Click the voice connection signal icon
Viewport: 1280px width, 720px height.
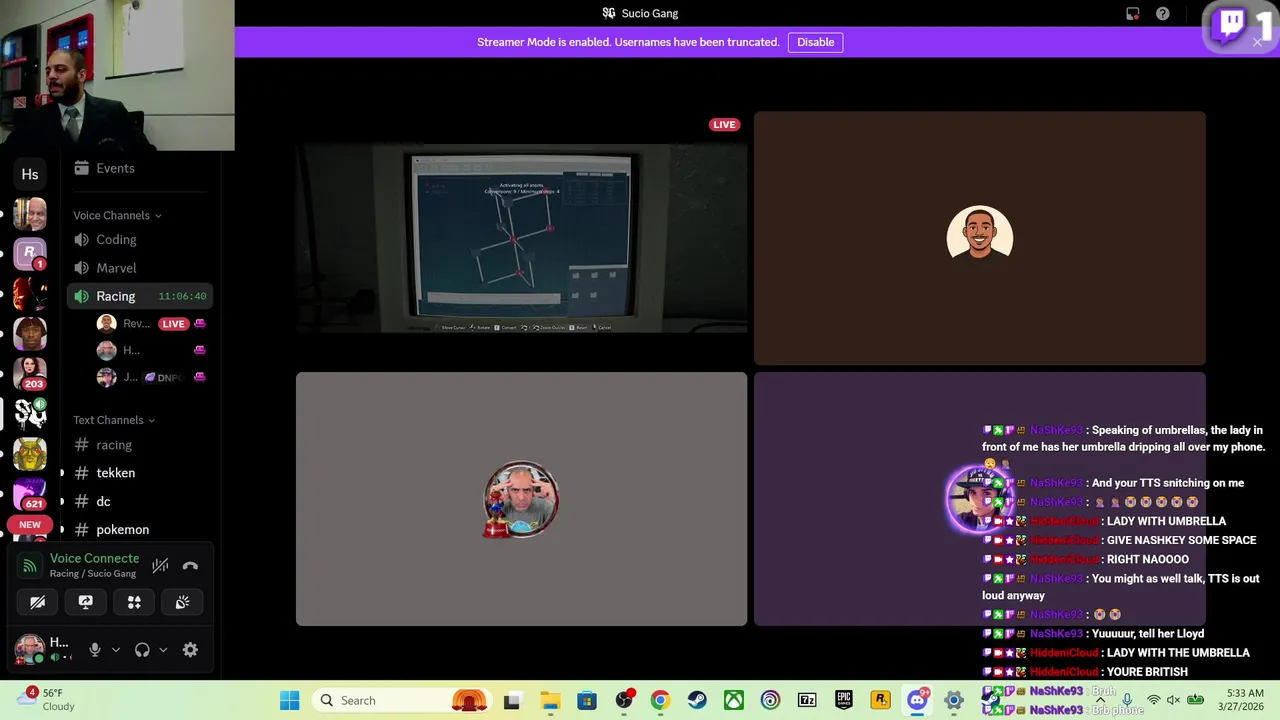point(30,566)
